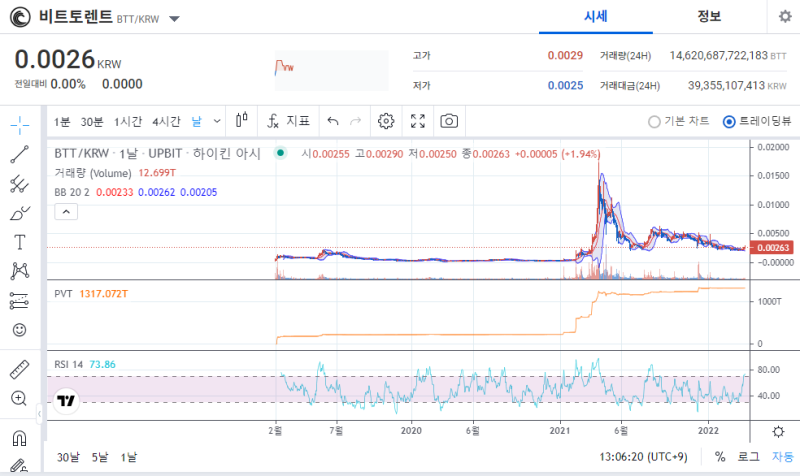The height and width of the screenshot is (476, 800).
Task: Select the pitchfork drawing tool
Action: pyautogui.click(x=20, y=184)
